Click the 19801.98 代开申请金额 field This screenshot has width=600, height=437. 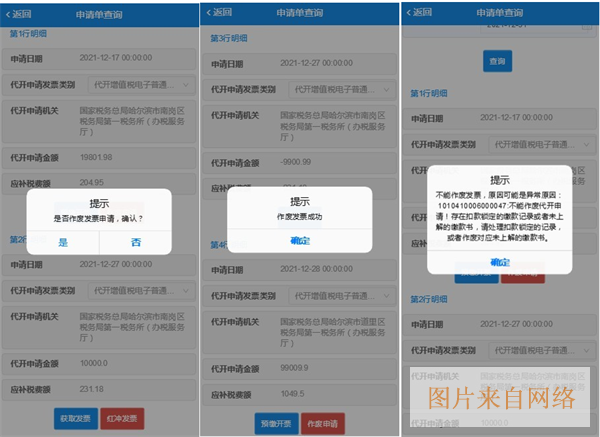(100, 157)
